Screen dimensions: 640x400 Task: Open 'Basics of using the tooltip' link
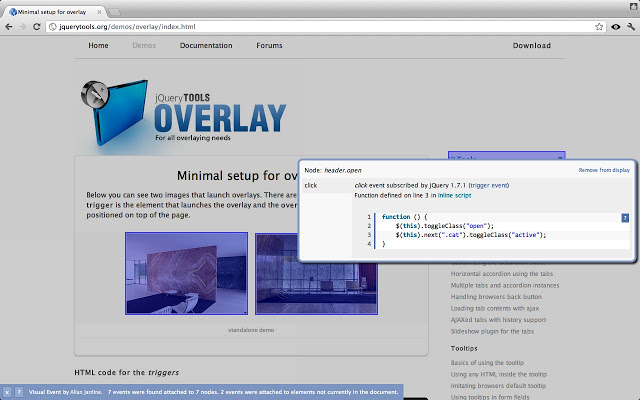(487, 362)
